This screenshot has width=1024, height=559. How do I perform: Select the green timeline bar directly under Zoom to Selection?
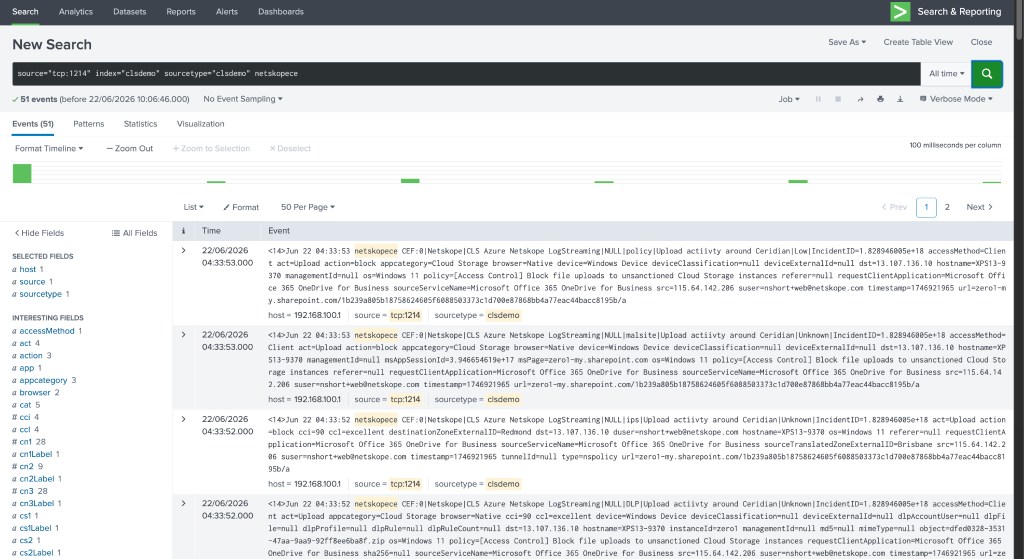[x=216, y=182]
